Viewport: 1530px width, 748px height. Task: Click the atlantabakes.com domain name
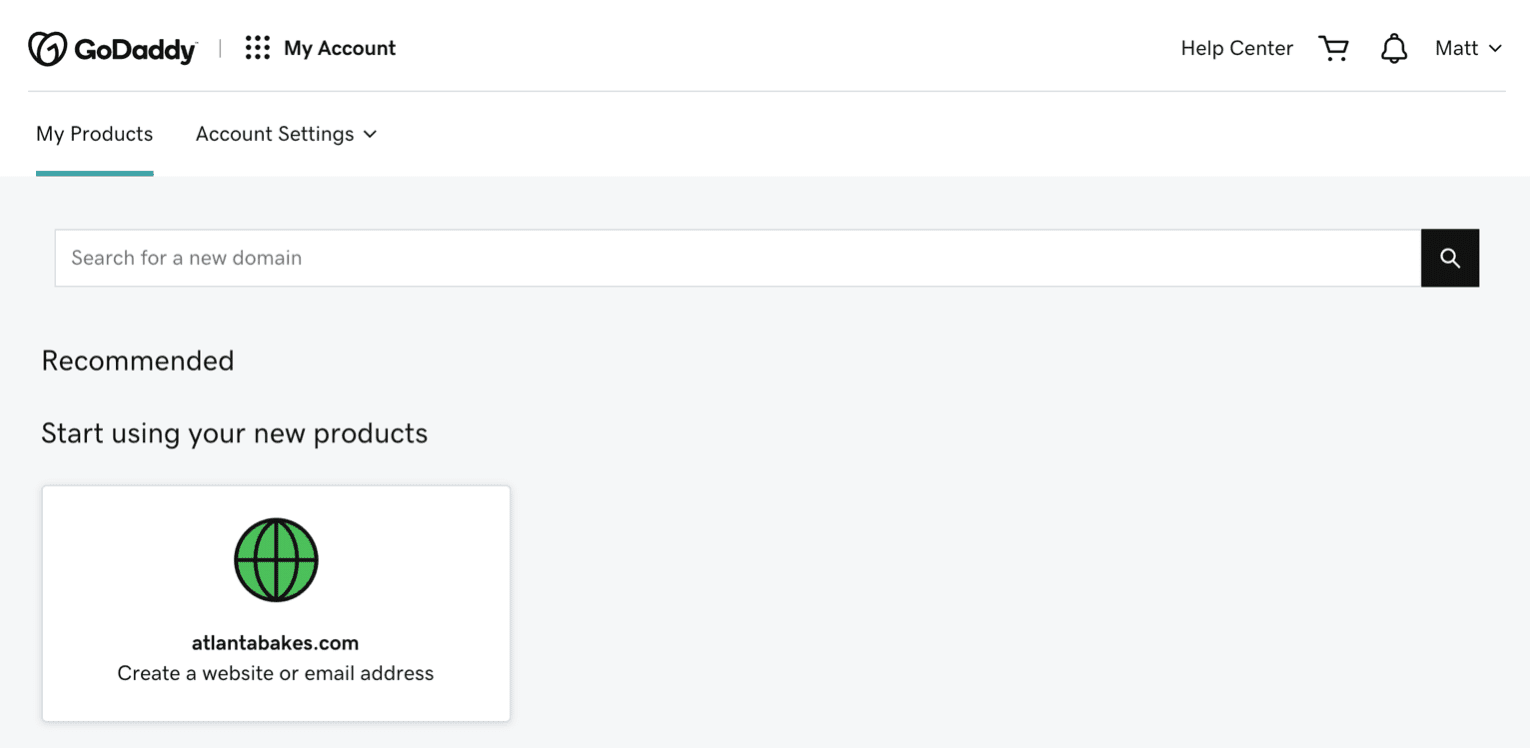[x=275, y=643]
